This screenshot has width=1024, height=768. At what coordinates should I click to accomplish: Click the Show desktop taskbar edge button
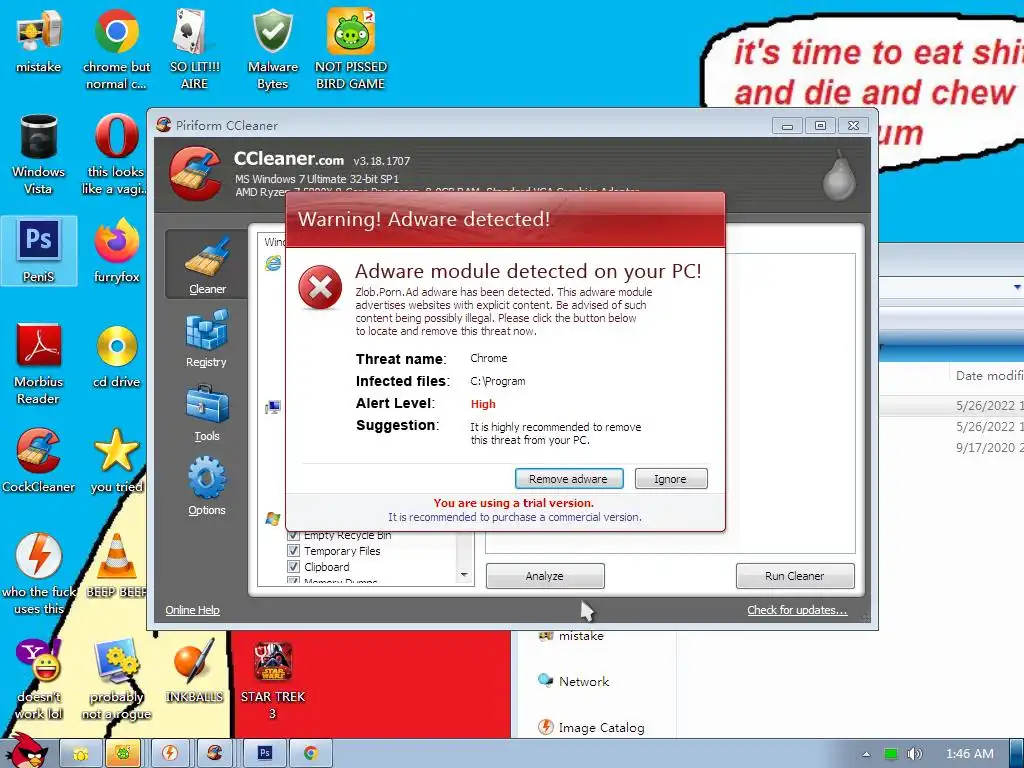tap(1016, 754)
